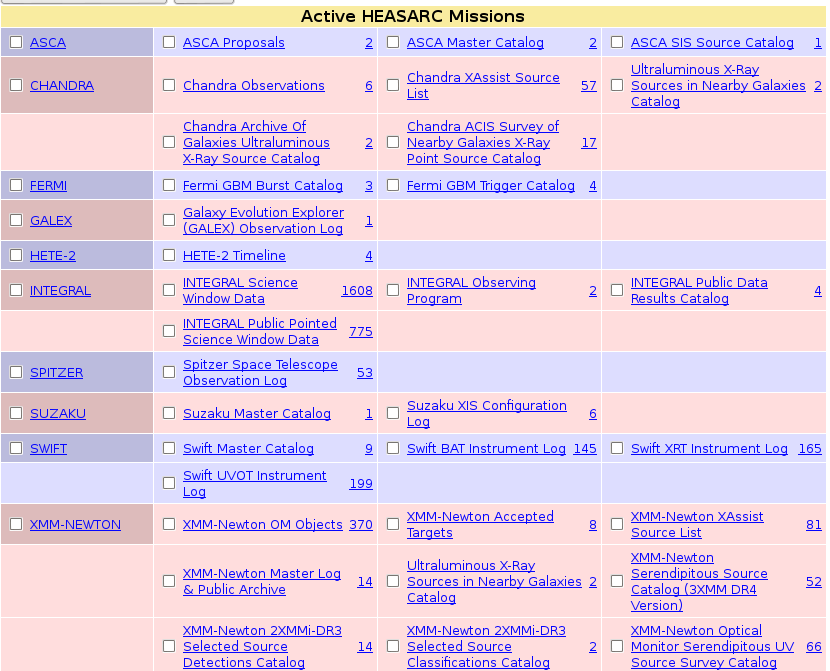Select the INTEGRAL mission checkbox
Image resolution: width=830 pixels, height=671 pixels.
[16, 290]
